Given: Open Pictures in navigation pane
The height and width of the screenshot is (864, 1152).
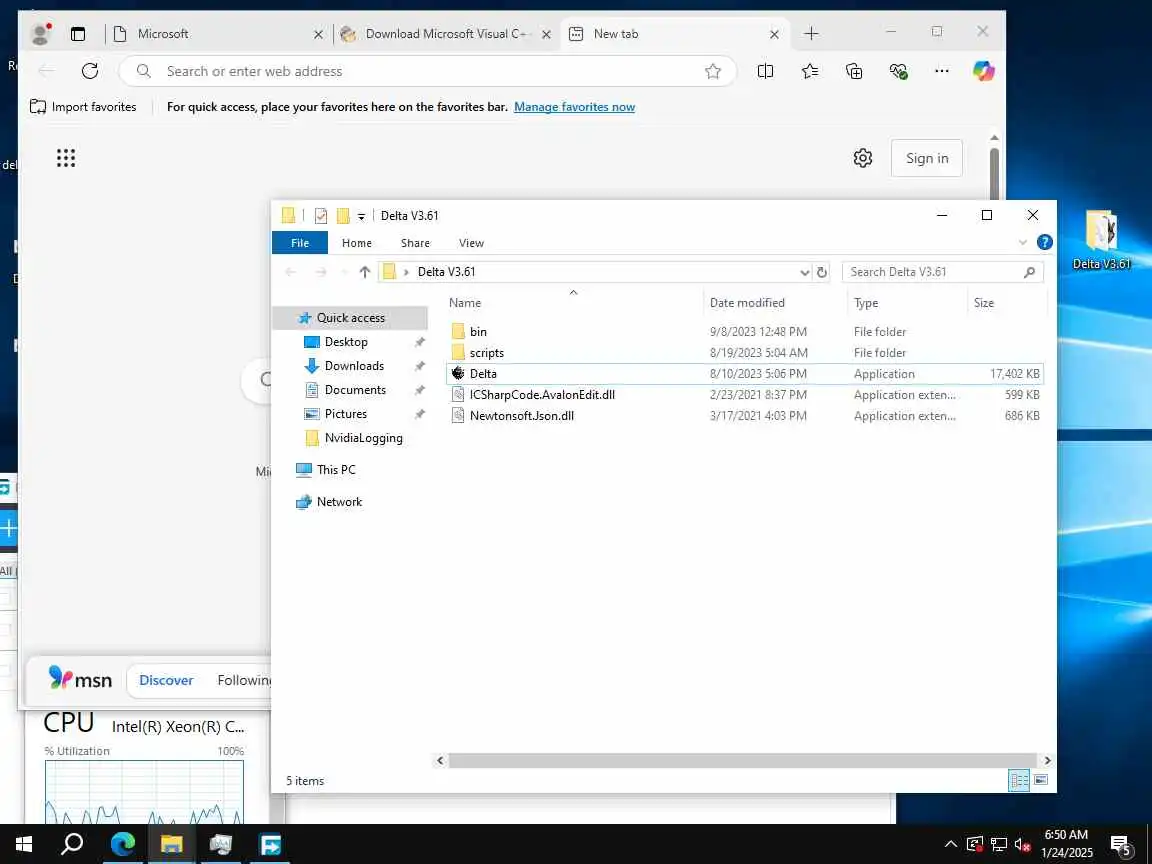Looking at the screenshot, I should [x=345, y=414].
